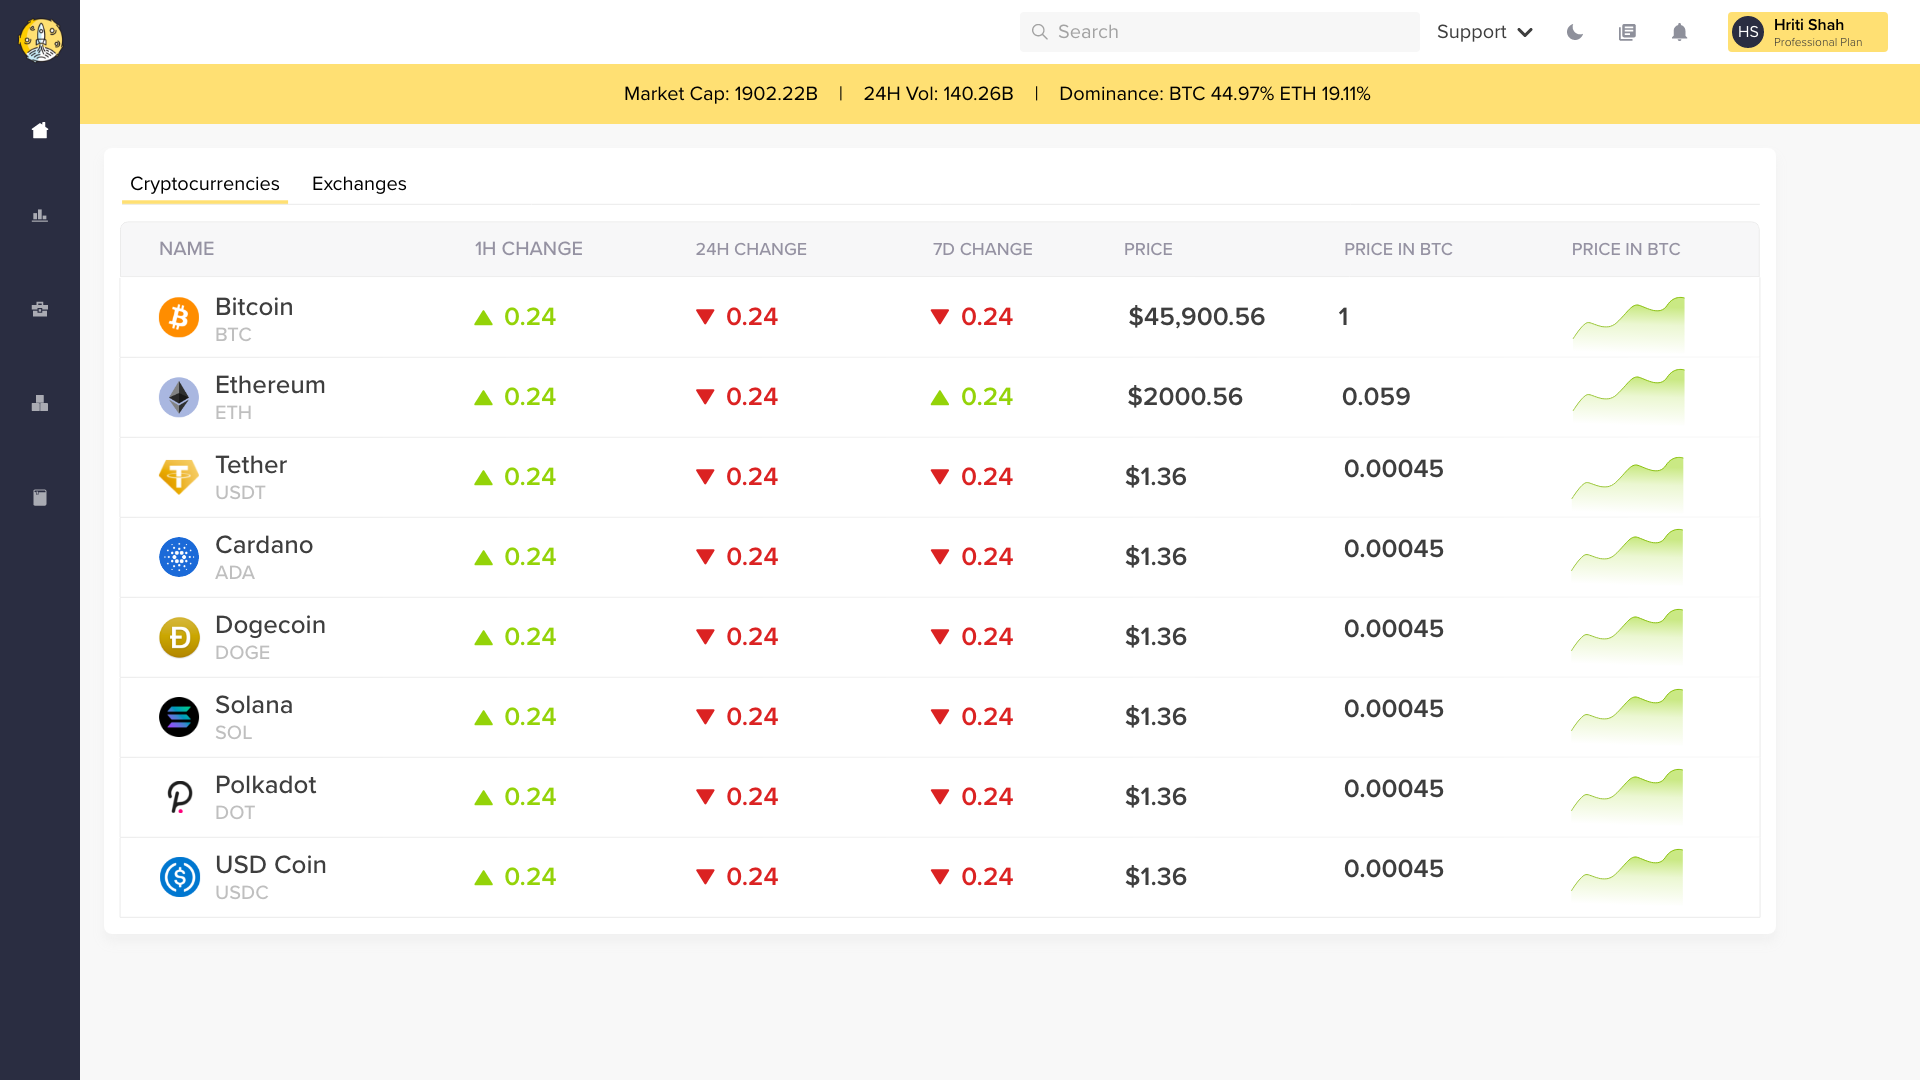Click the Bitcoin coin icon
The height and width of the screenshot is (1080, 1920).
tap(179, 317)
